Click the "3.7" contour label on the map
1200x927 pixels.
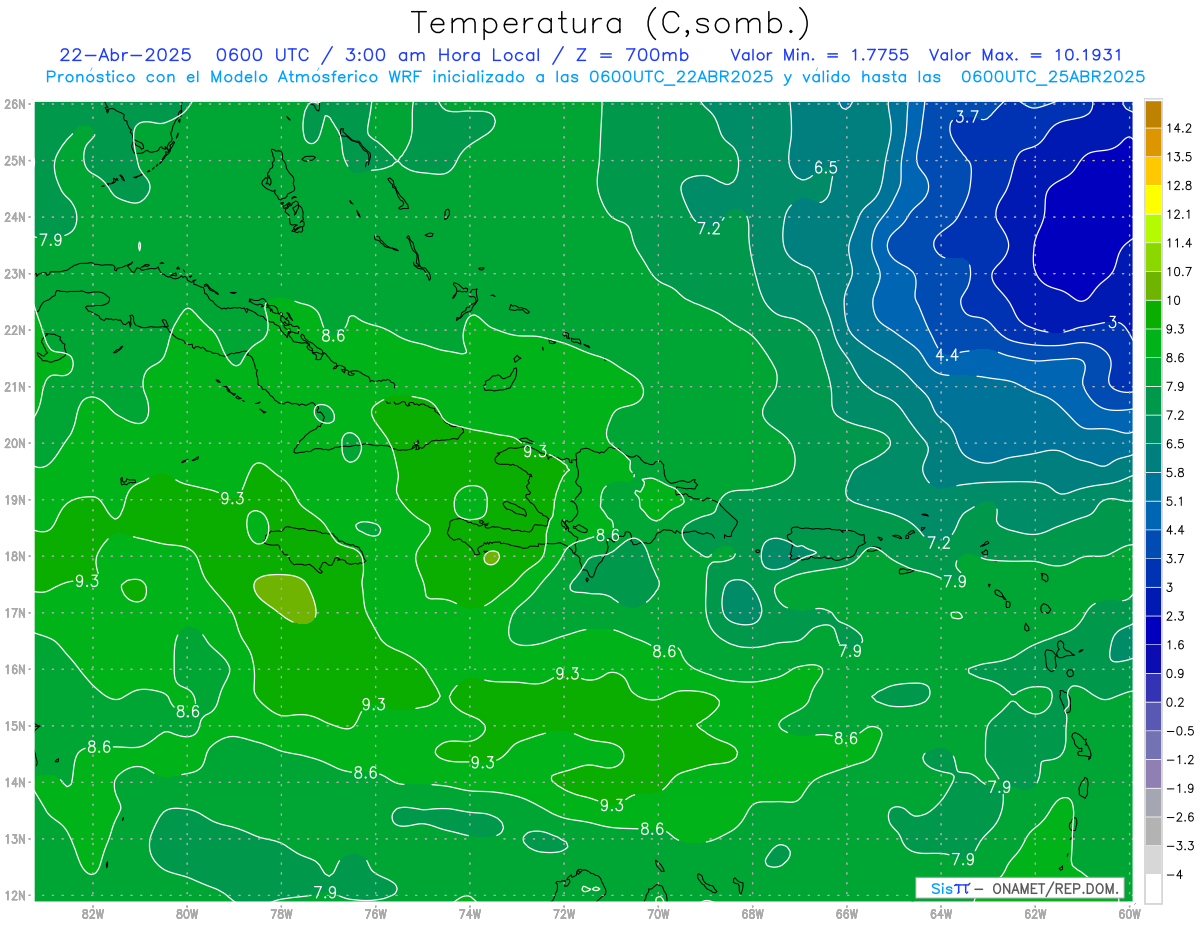[967, 117]
